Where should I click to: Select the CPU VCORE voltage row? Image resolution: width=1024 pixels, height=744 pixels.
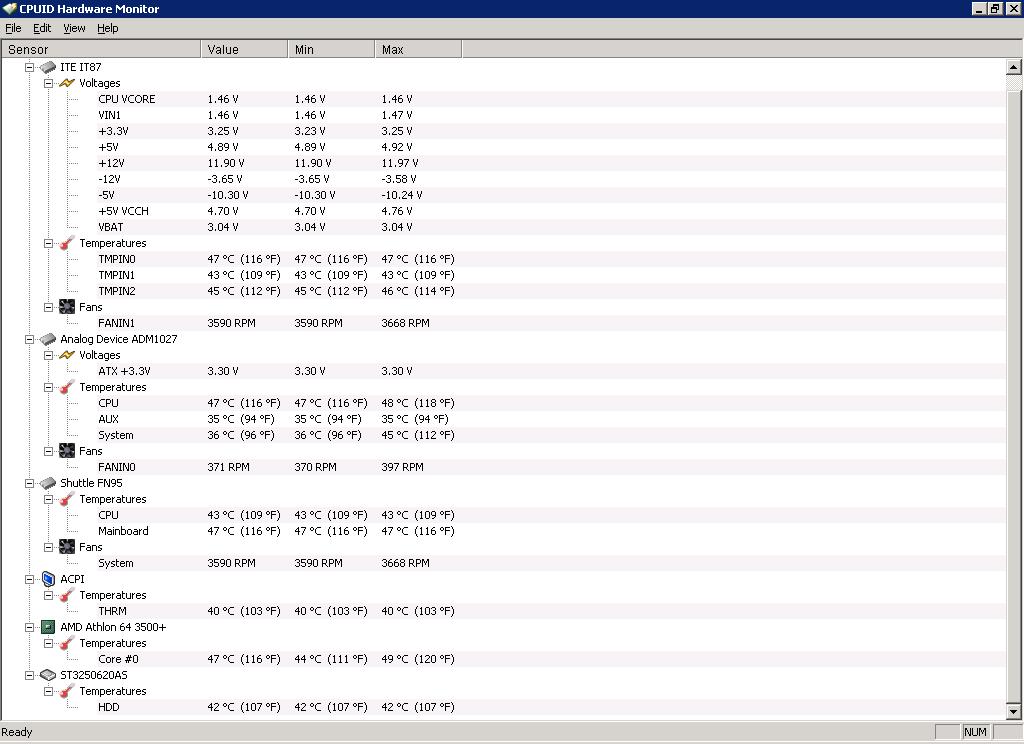(x=127, y=99)
